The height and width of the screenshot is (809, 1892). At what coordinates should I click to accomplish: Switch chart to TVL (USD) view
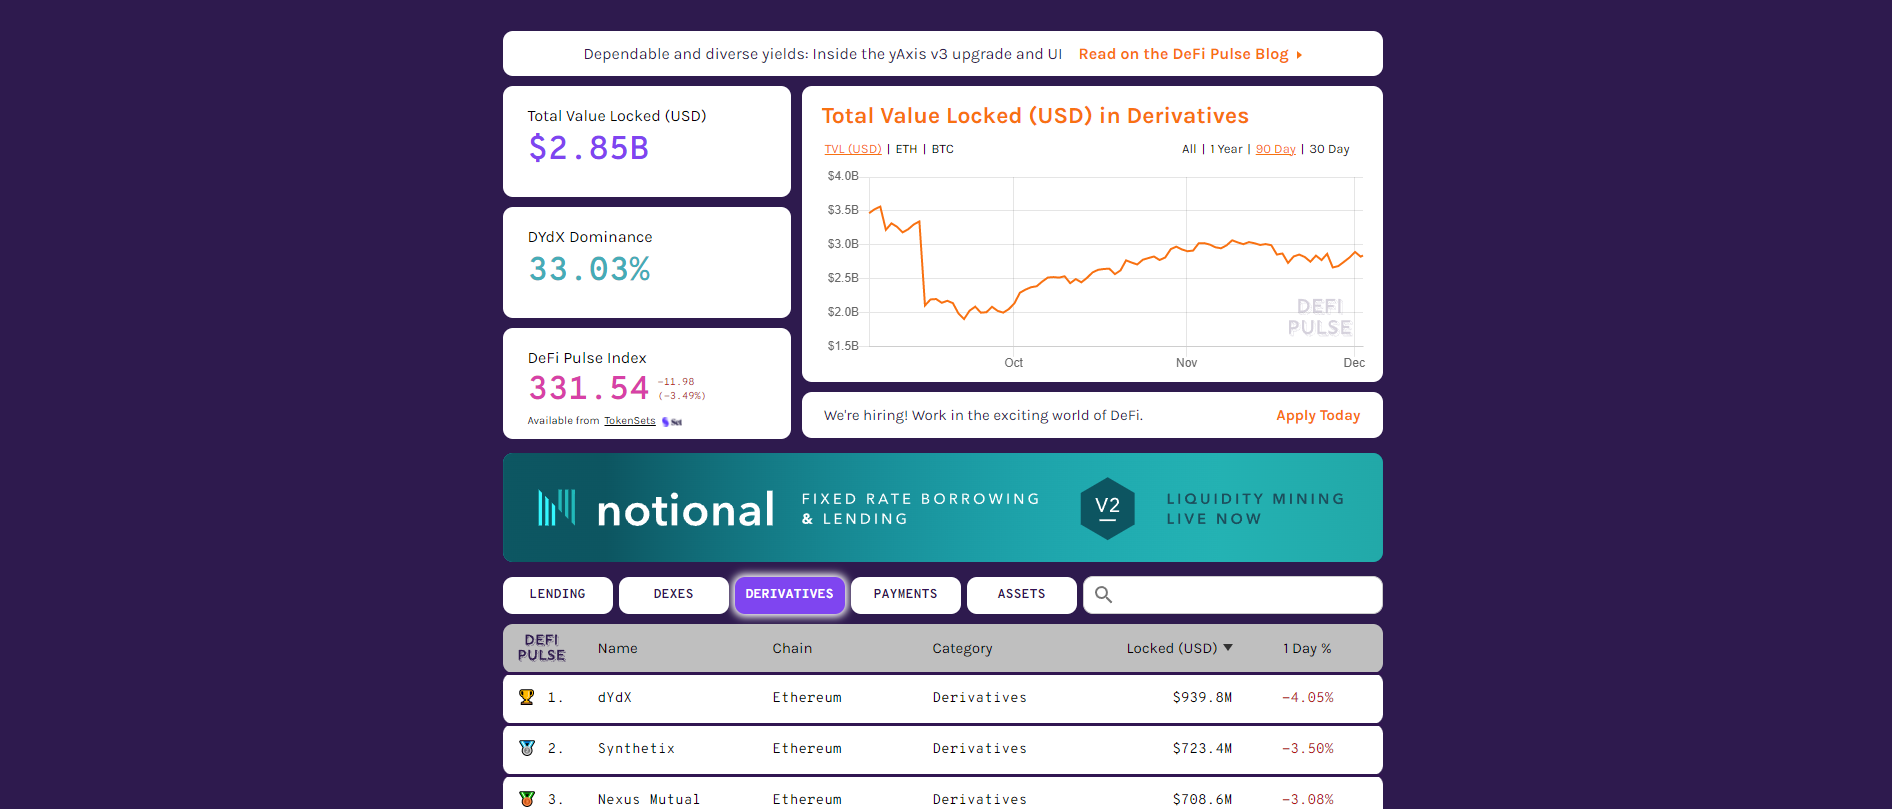[x=852, y=149]
